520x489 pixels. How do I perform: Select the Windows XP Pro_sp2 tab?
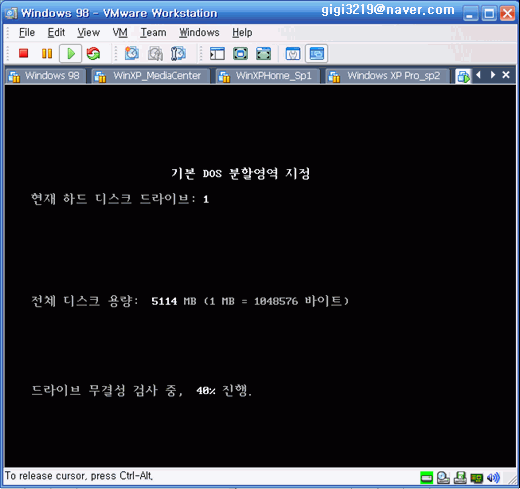(x=387, y=76)
